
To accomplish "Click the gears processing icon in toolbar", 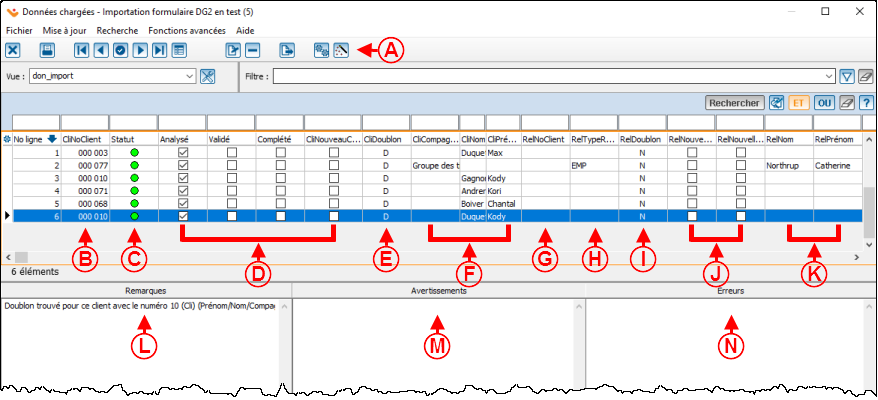I will coord(321,50).
